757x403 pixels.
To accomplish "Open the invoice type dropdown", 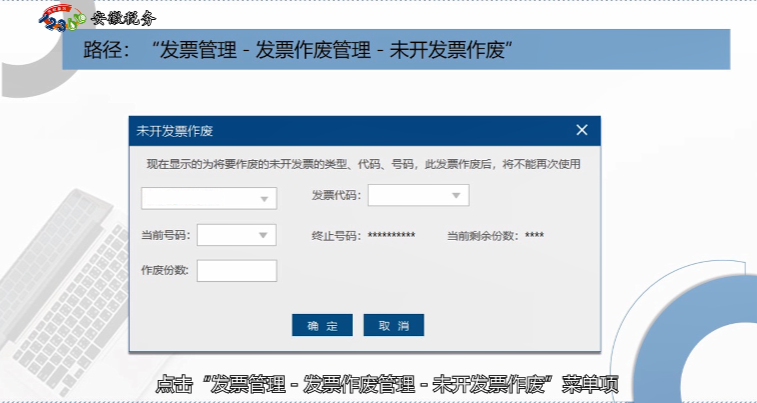I will (x=209, y=198).
